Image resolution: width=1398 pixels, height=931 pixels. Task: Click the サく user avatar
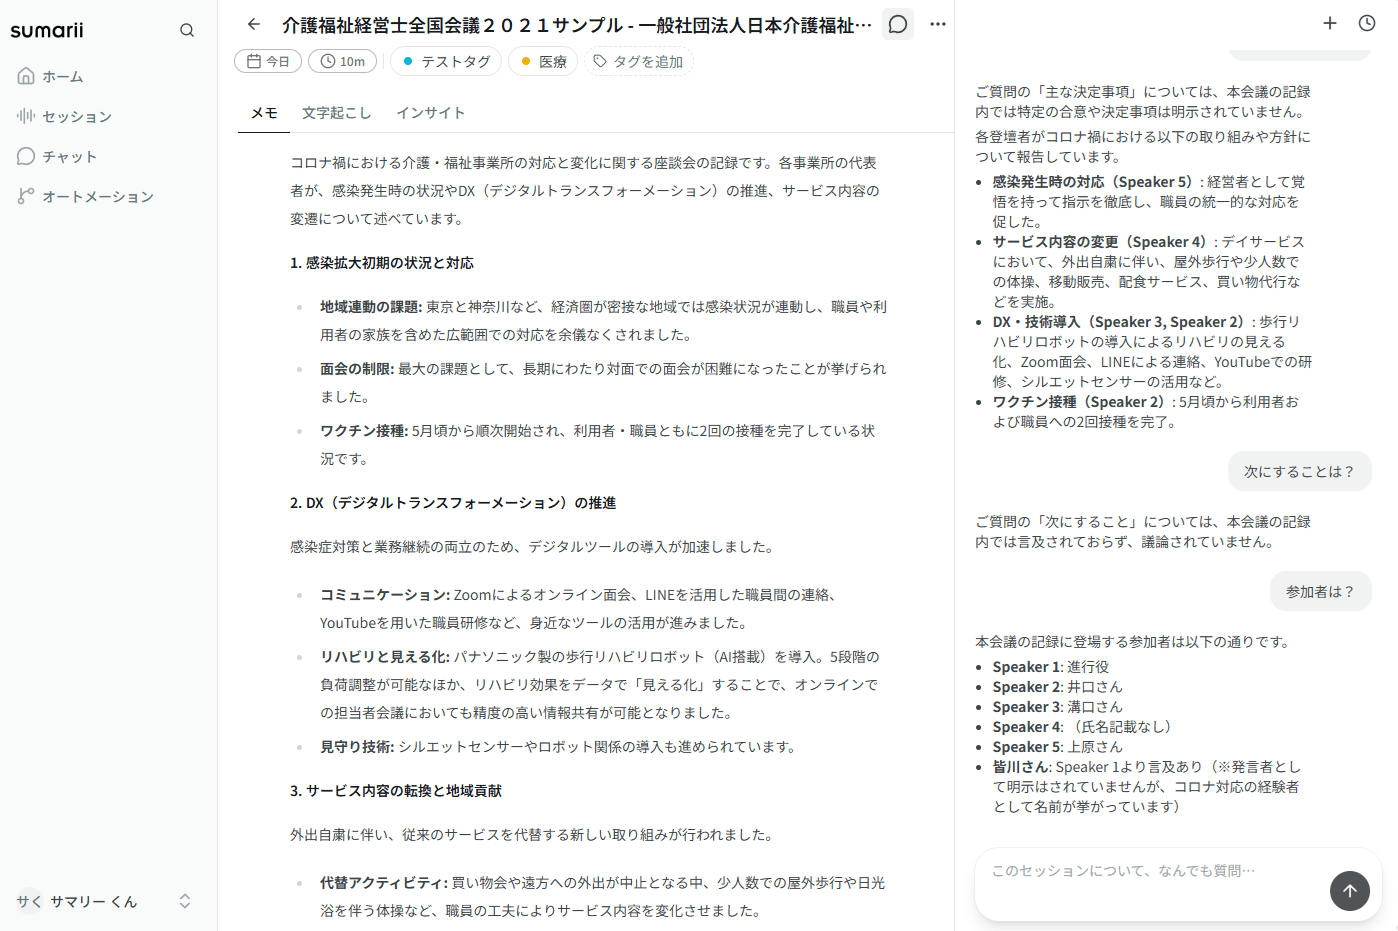pyautogui.click(x=29, y=901)
